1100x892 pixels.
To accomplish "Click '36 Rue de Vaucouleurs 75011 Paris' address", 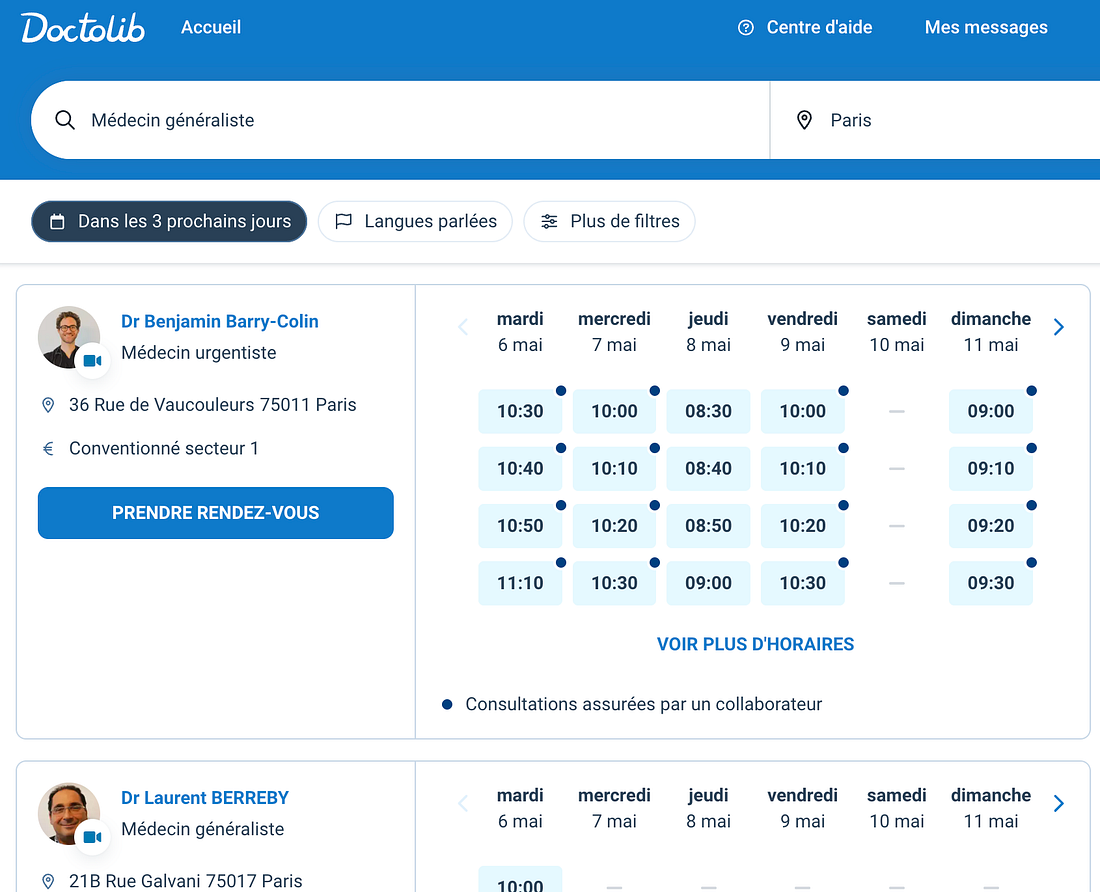I will pyautogui.click(x=213, y=405).
